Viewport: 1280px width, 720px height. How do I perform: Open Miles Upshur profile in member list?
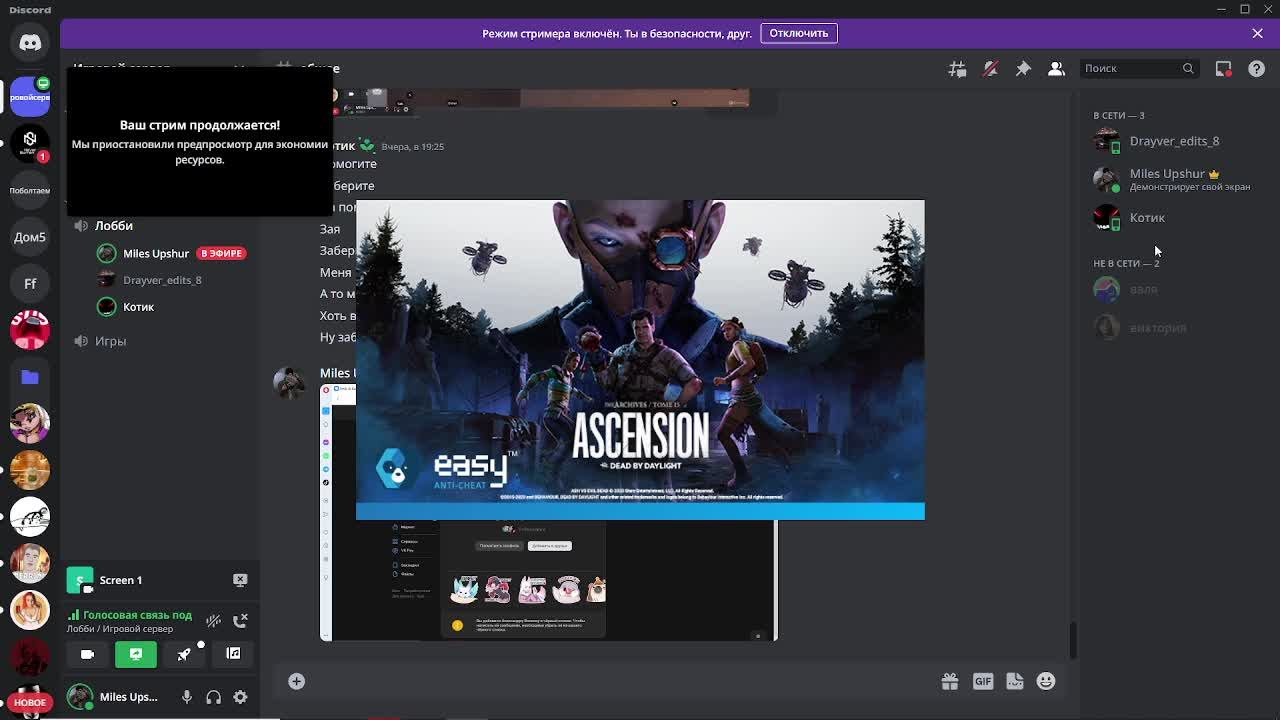coord(1173,179)
